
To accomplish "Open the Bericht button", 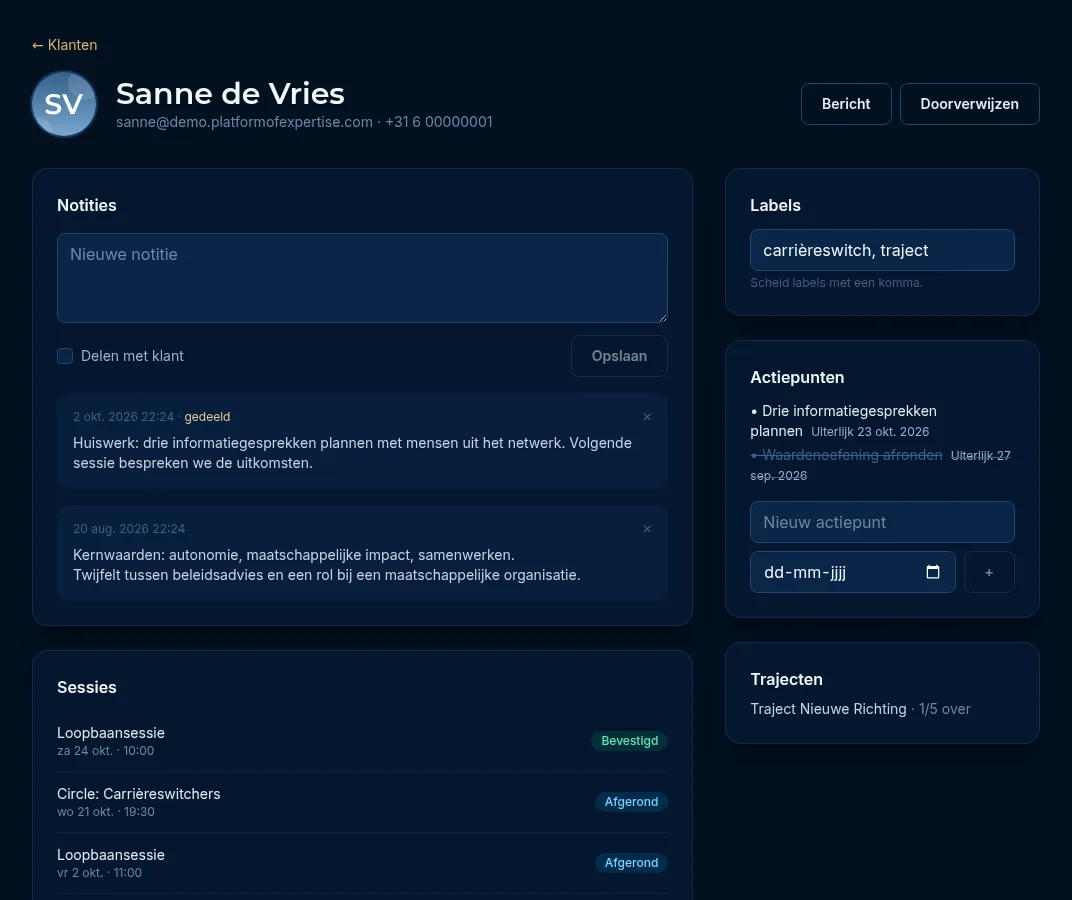I will coord(846,104).
